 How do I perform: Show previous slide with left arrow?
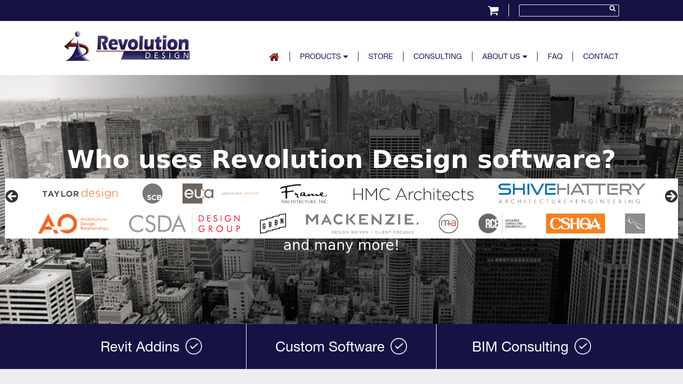pos(12,196)
